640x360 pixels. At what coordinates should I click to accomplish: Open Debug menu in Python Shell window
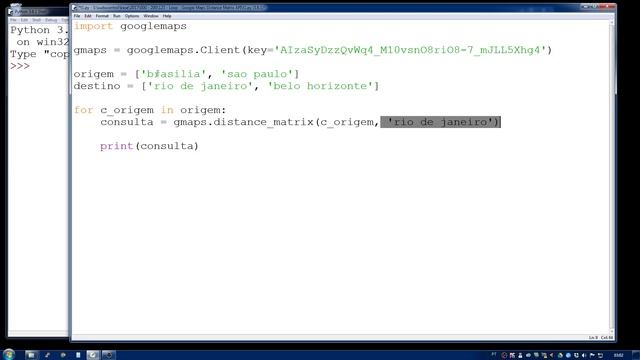[x=51, y=20]
